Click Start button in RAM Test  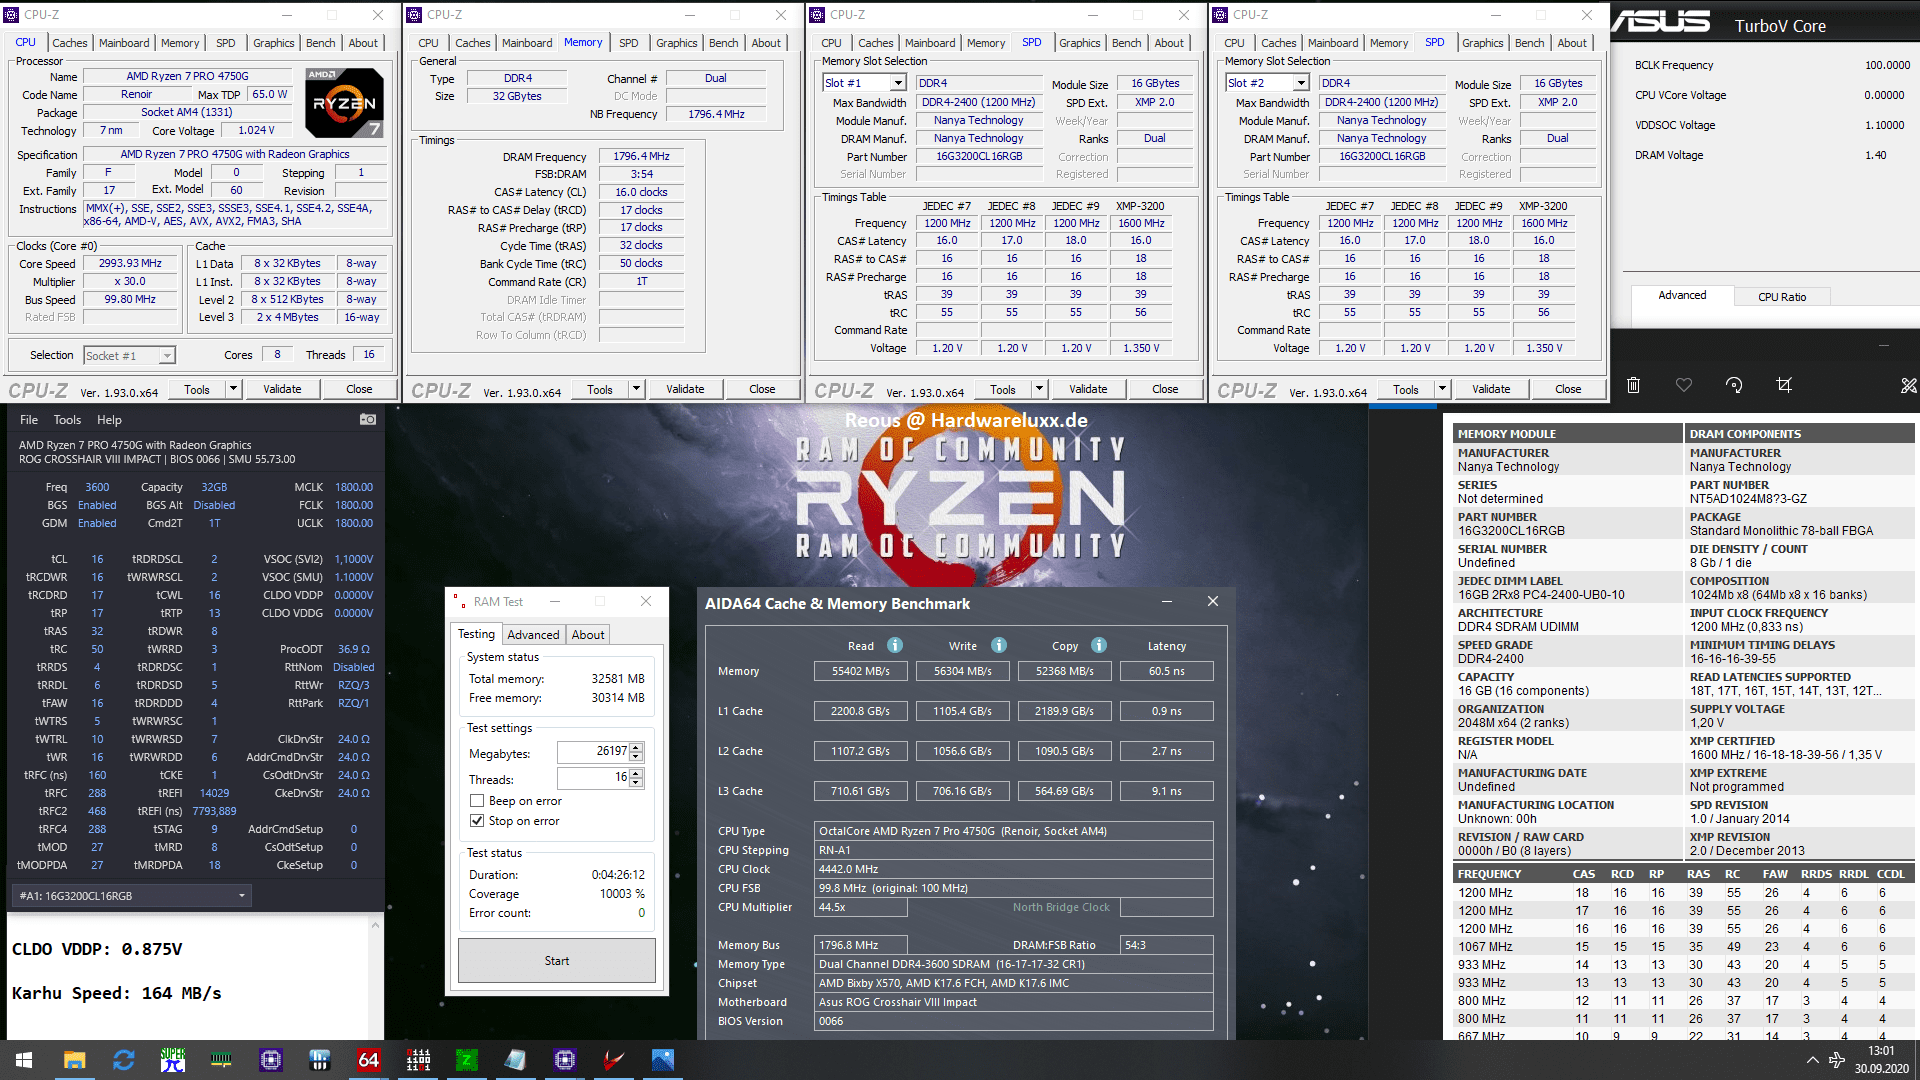point(557,961)
